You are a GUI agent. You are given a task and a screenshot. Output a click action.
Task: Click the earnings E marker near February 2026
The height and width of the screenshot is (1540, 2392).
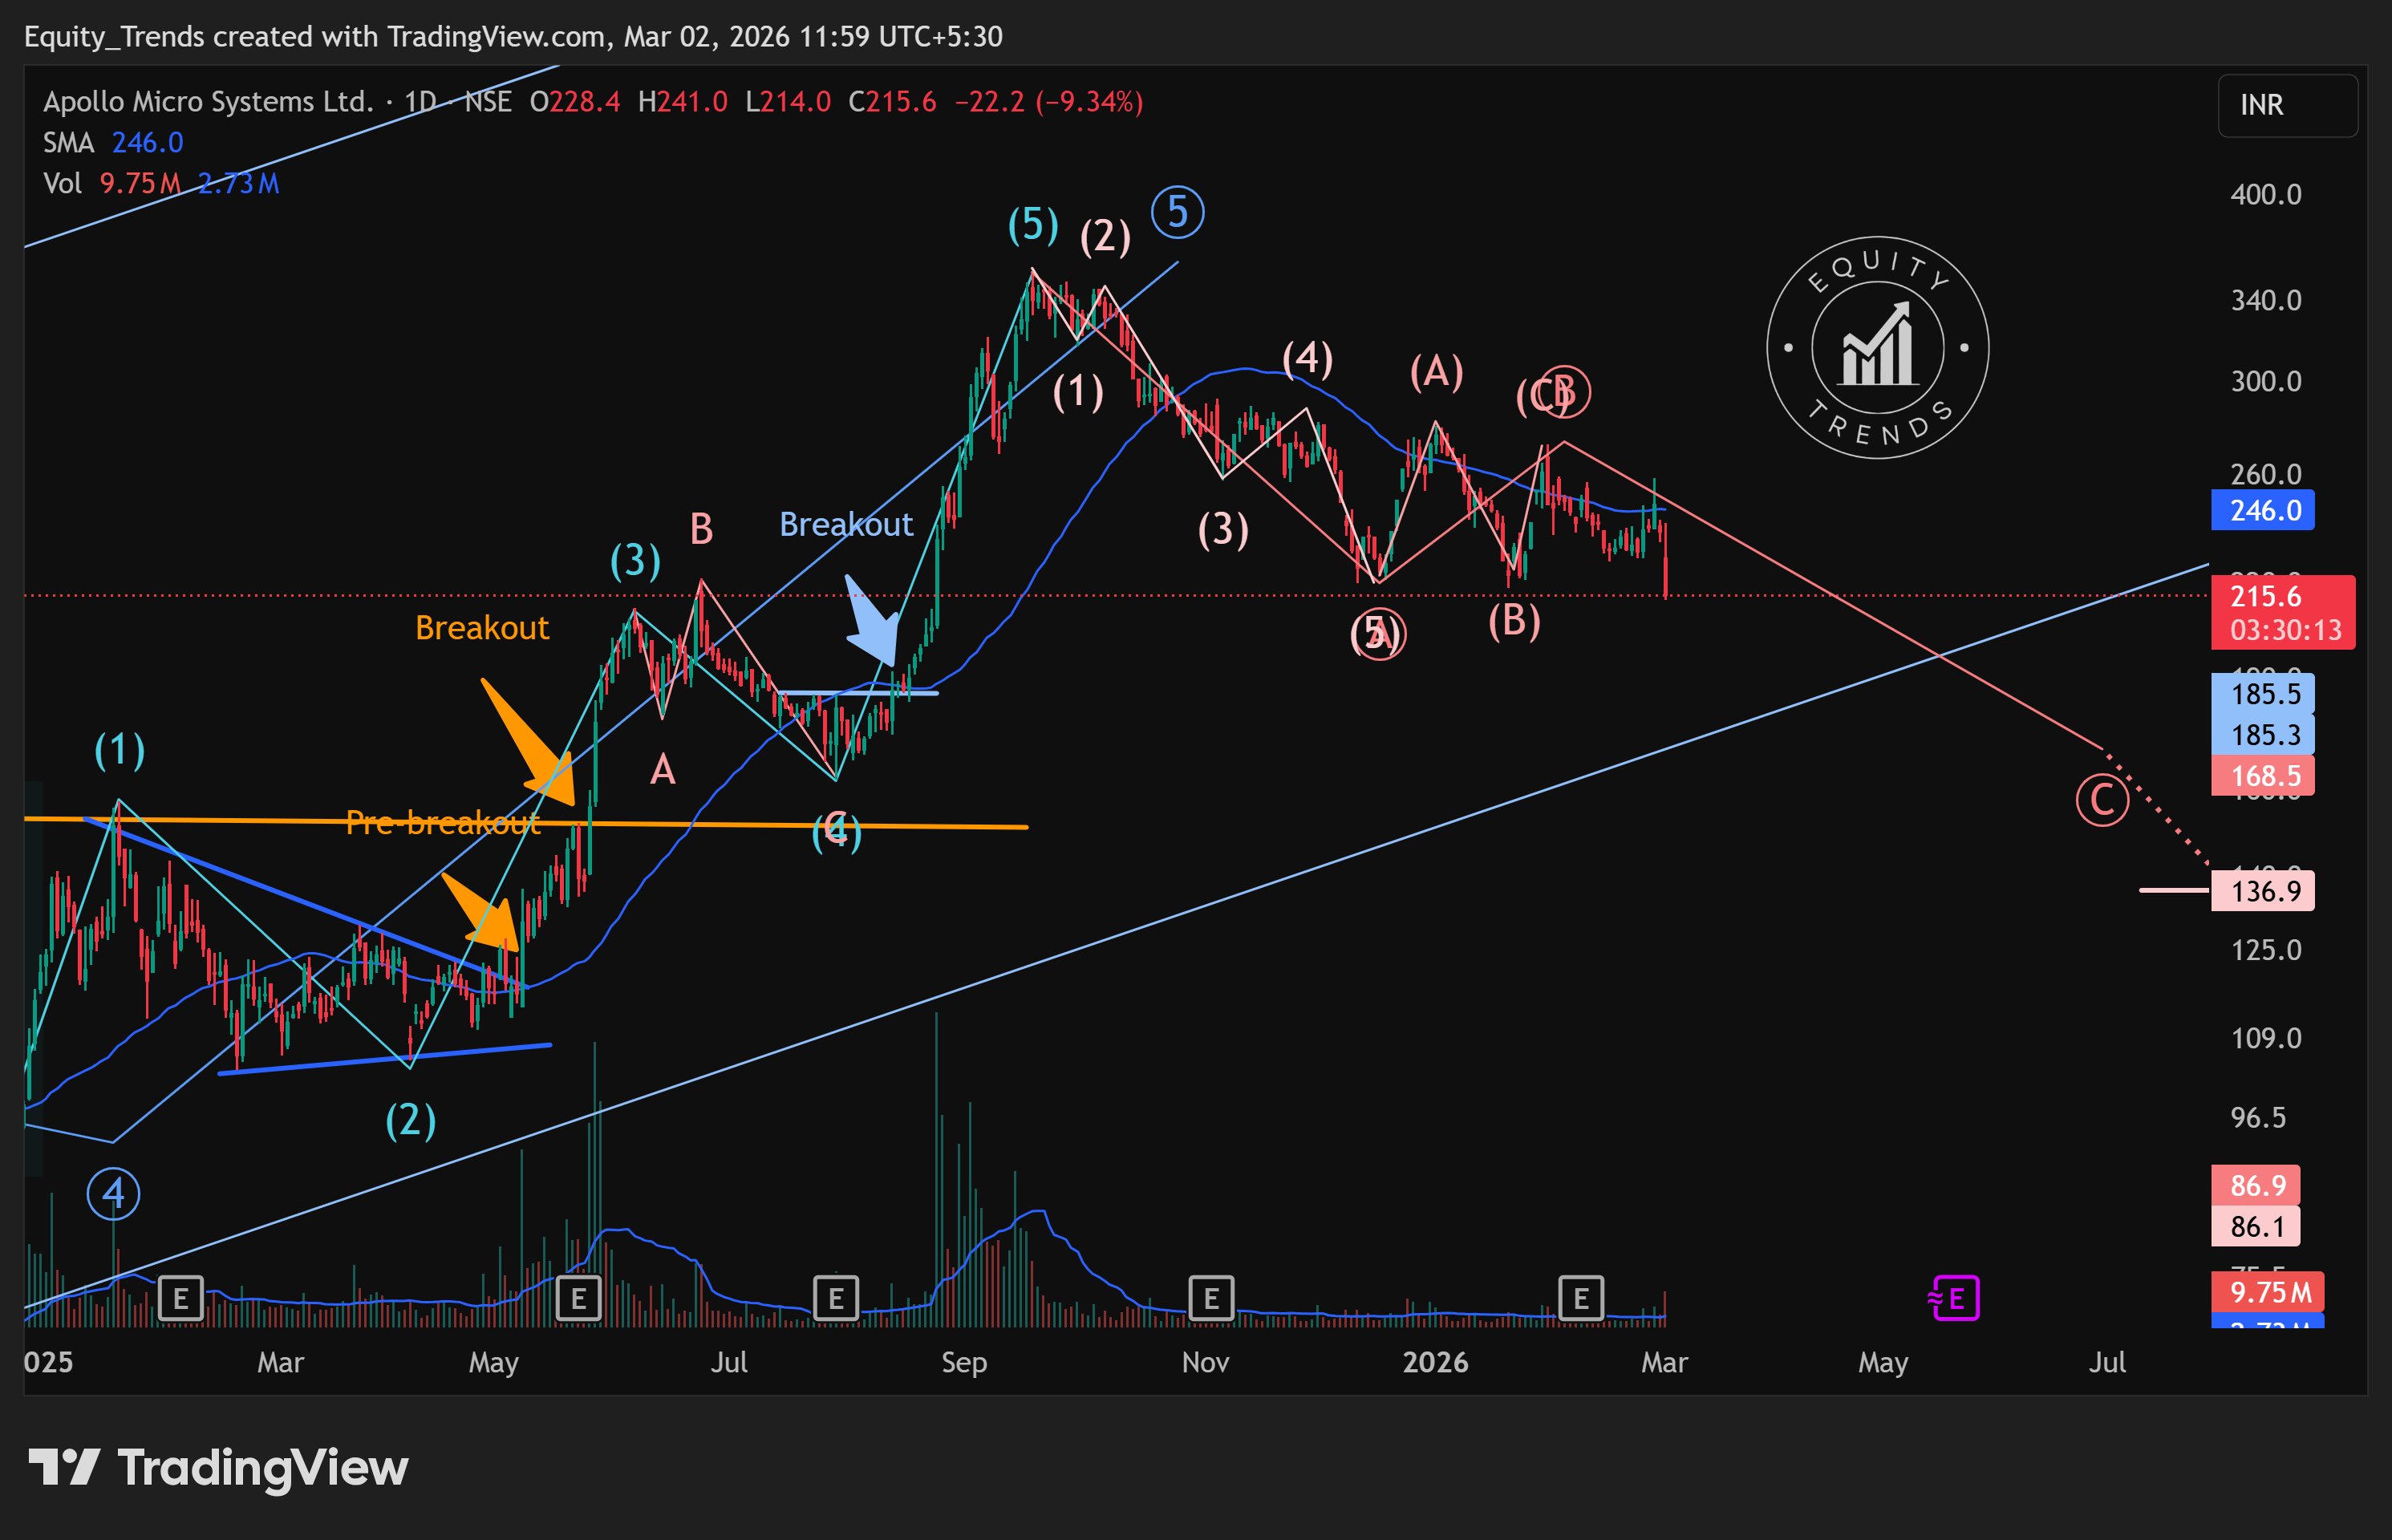(x=1581, y=1298)
